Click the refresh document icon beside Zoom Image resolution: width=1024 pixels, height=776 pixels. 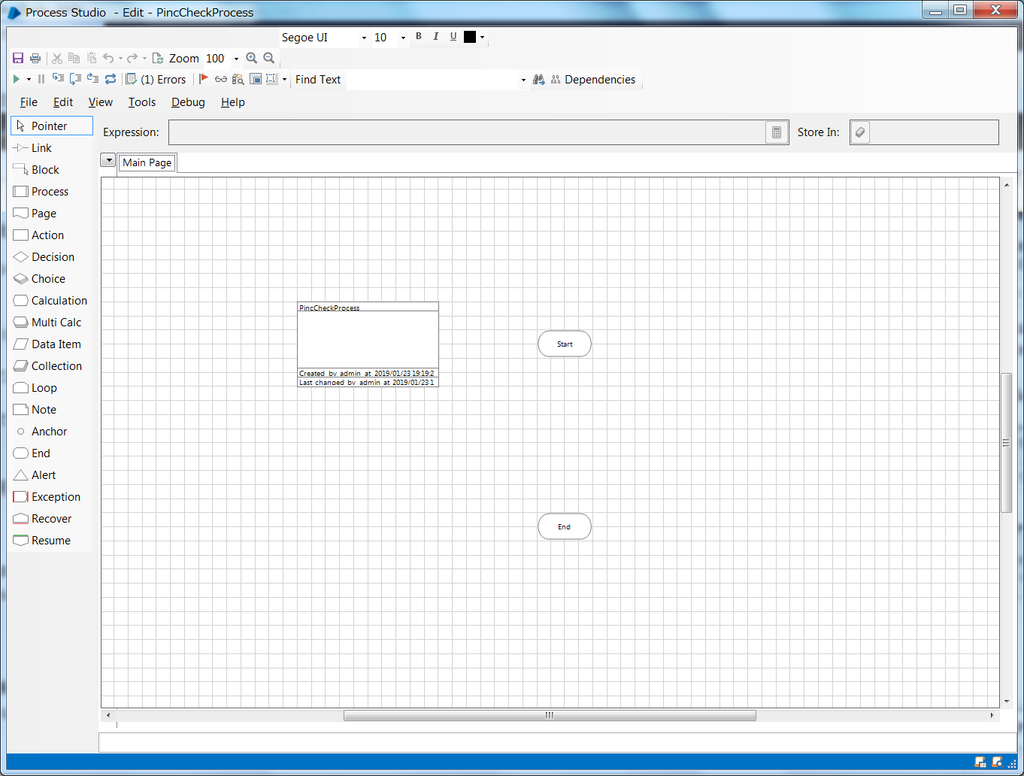[157, 58]
